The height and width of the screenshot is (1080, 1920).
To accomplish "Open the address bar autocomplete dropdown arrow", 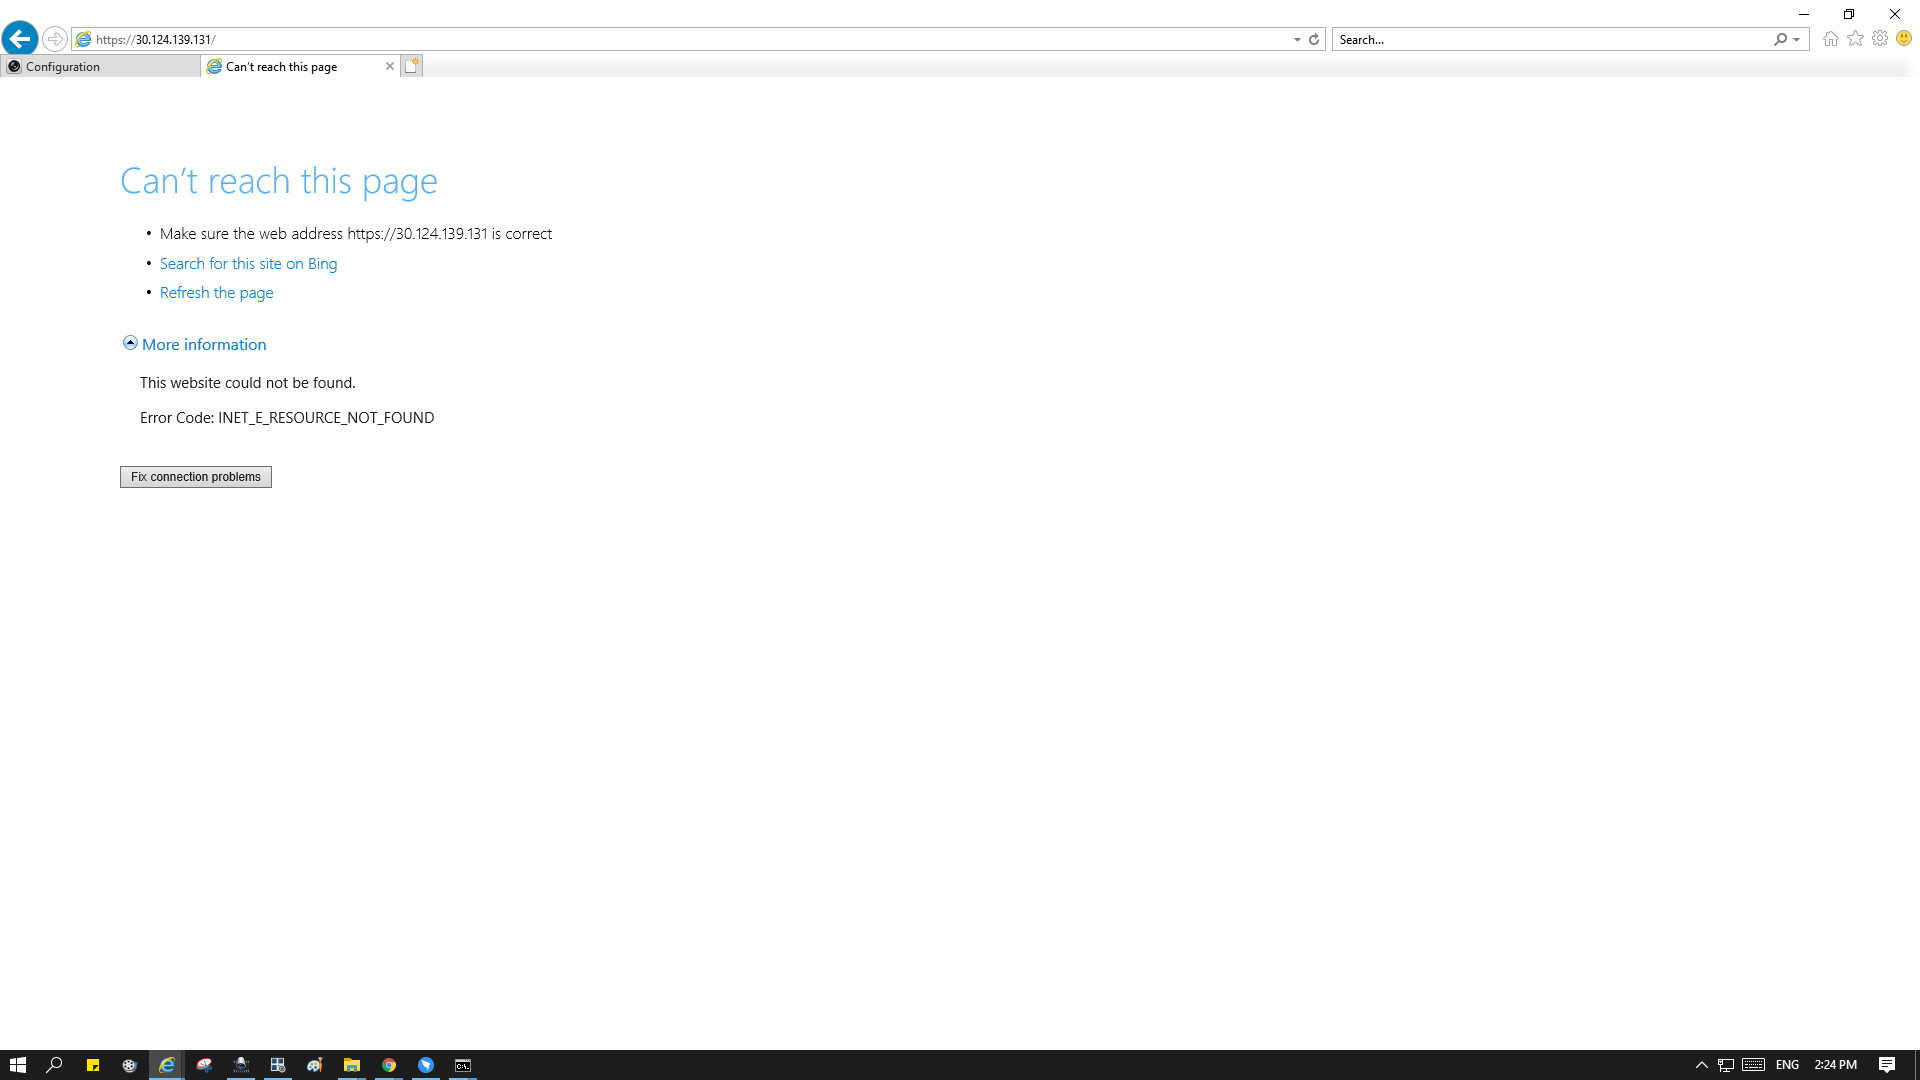I will pyautogui.click(x=1297, y=40).
